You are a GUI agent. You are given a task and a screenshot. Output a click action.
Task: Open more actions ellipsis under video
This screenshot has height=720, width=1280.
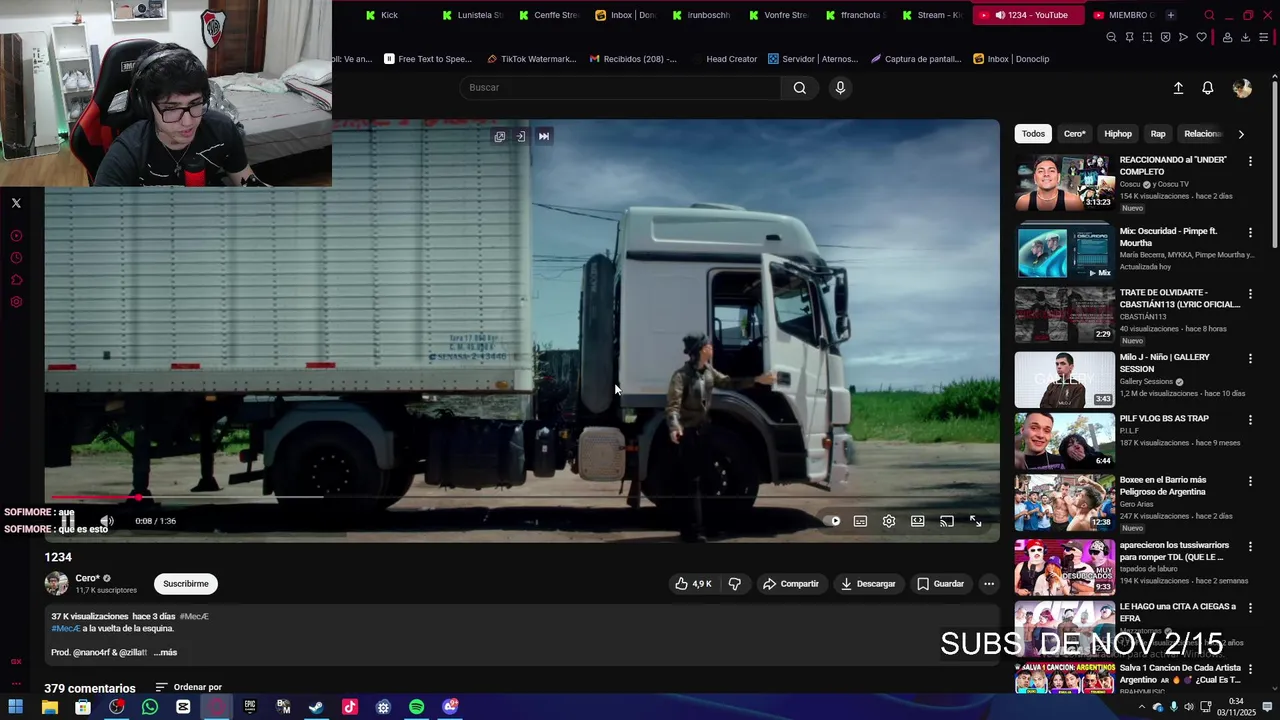pyautogui.click(x=989, y=584)
